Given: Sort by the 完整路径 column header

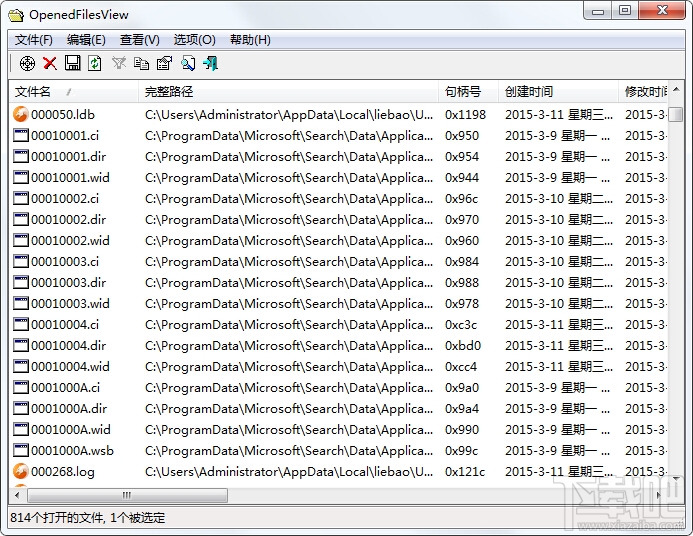Looking at the screenshot, I should (x=289, y=91).
